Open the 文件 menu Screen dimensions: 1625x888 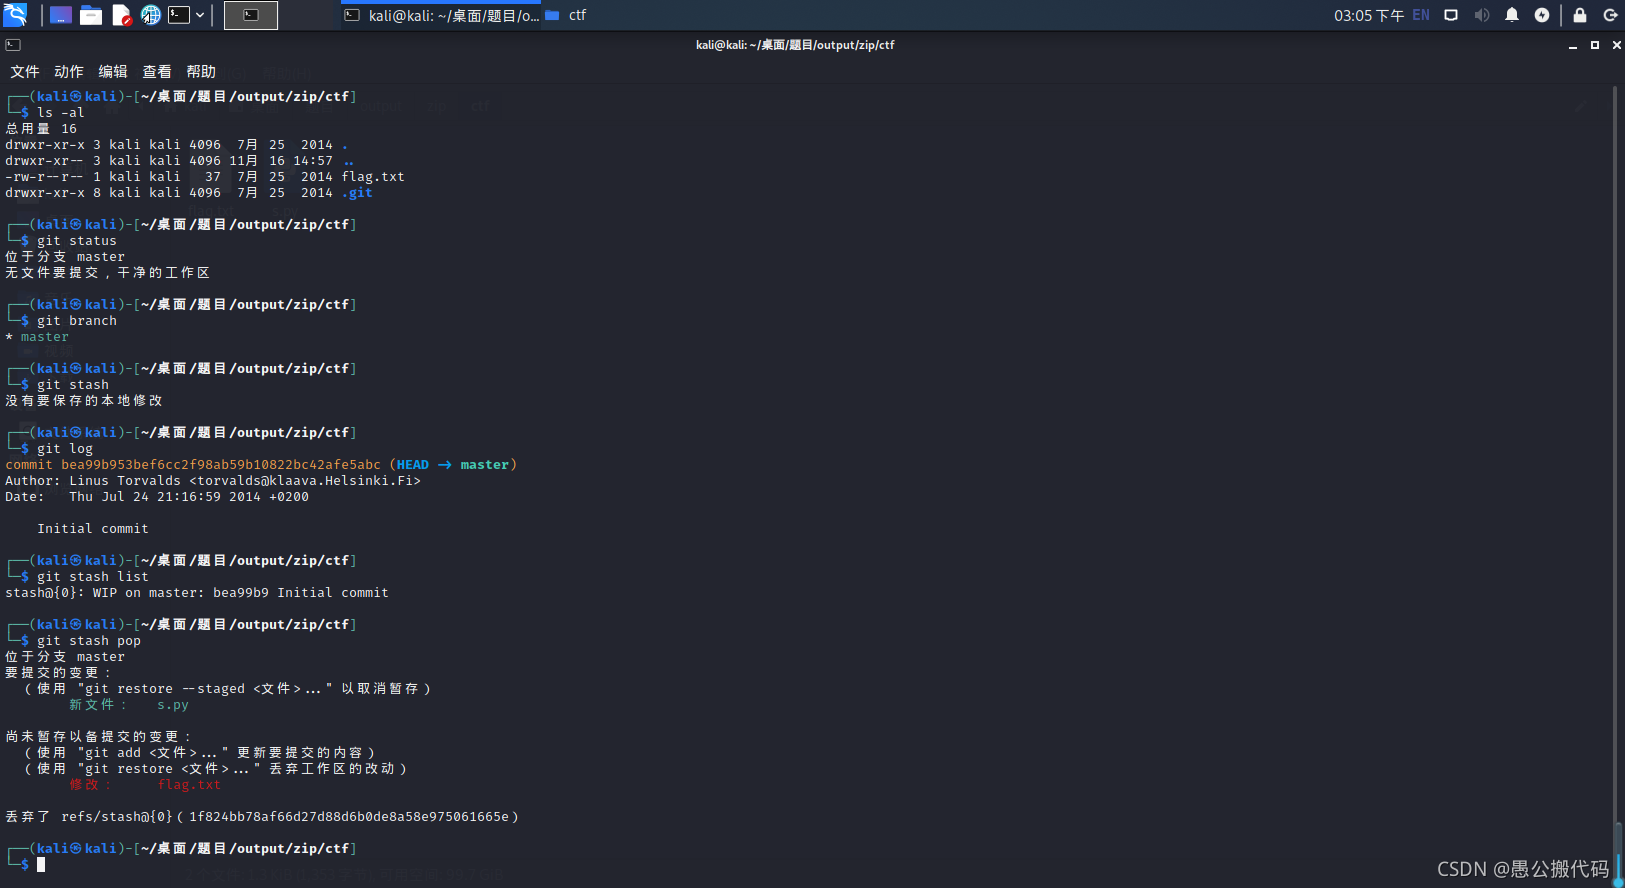point(25,72)
